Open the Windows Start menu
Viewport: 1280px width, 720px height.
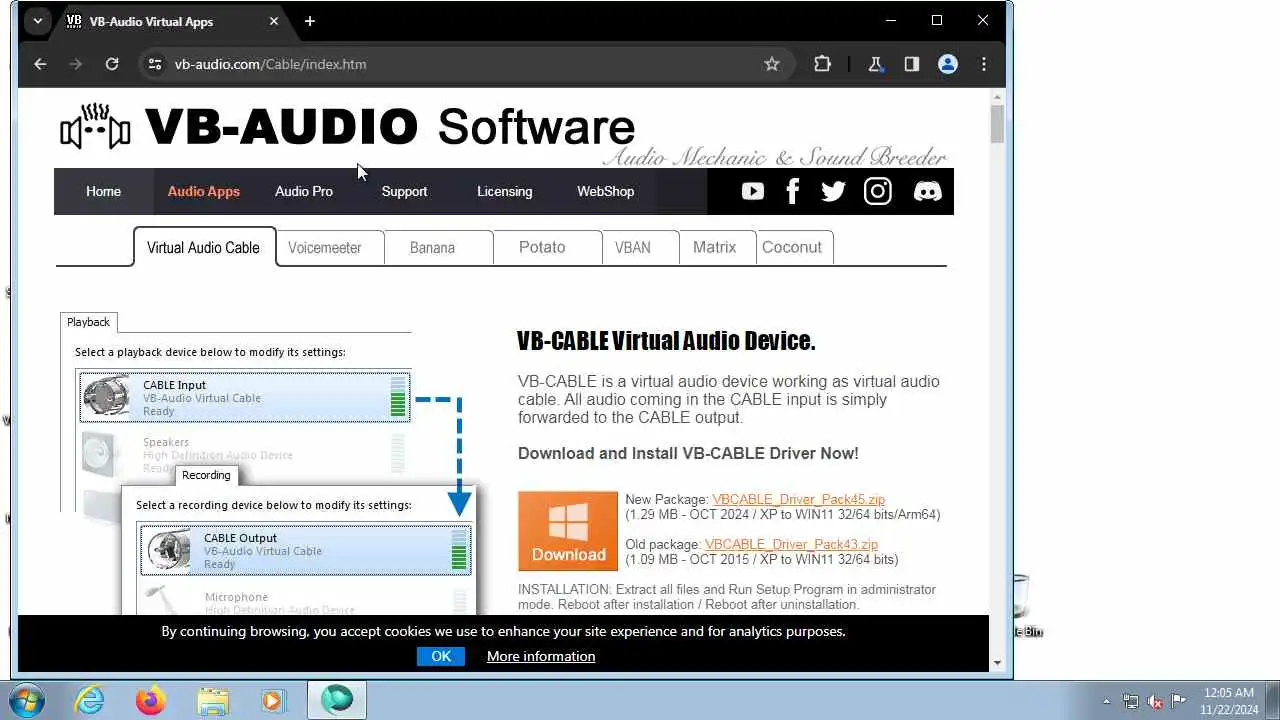[x=27, y=700]
